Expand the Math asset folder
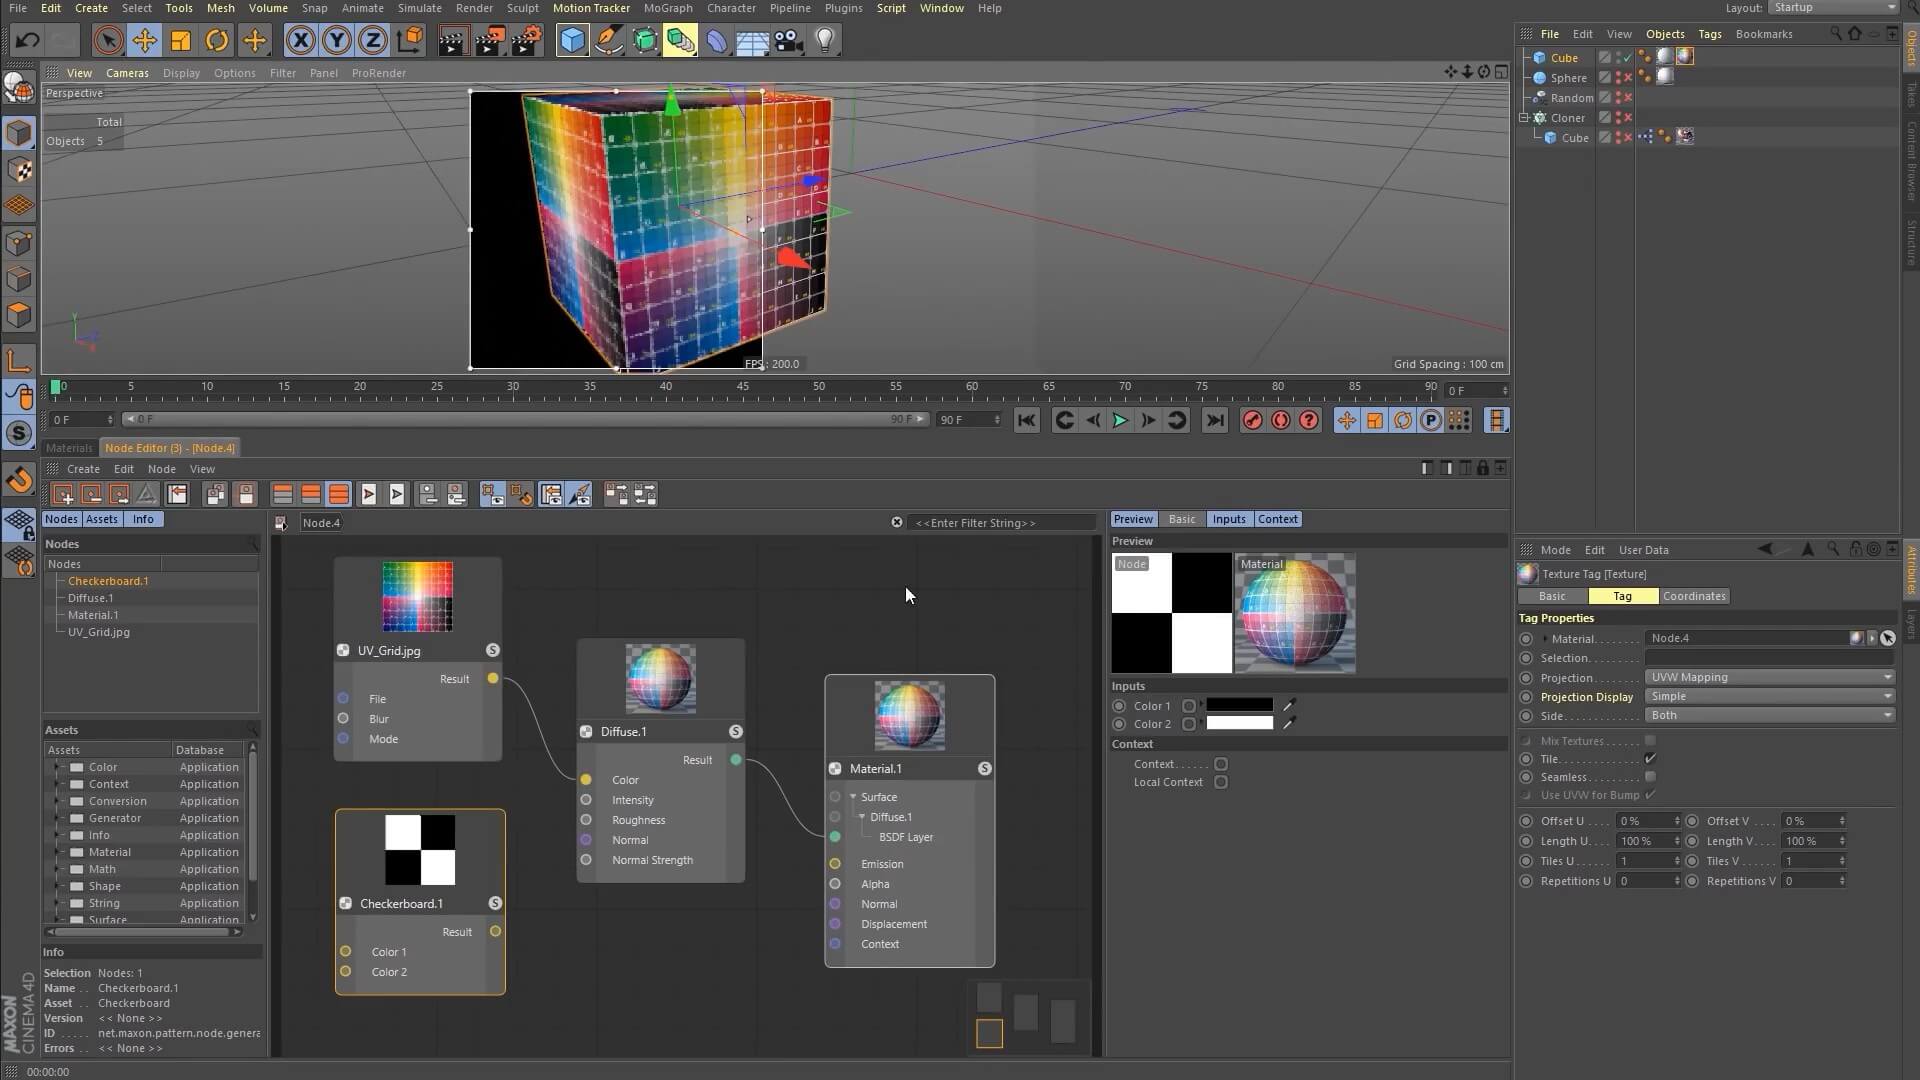This screenshot has height=1080, width=1920. [57, 869]
